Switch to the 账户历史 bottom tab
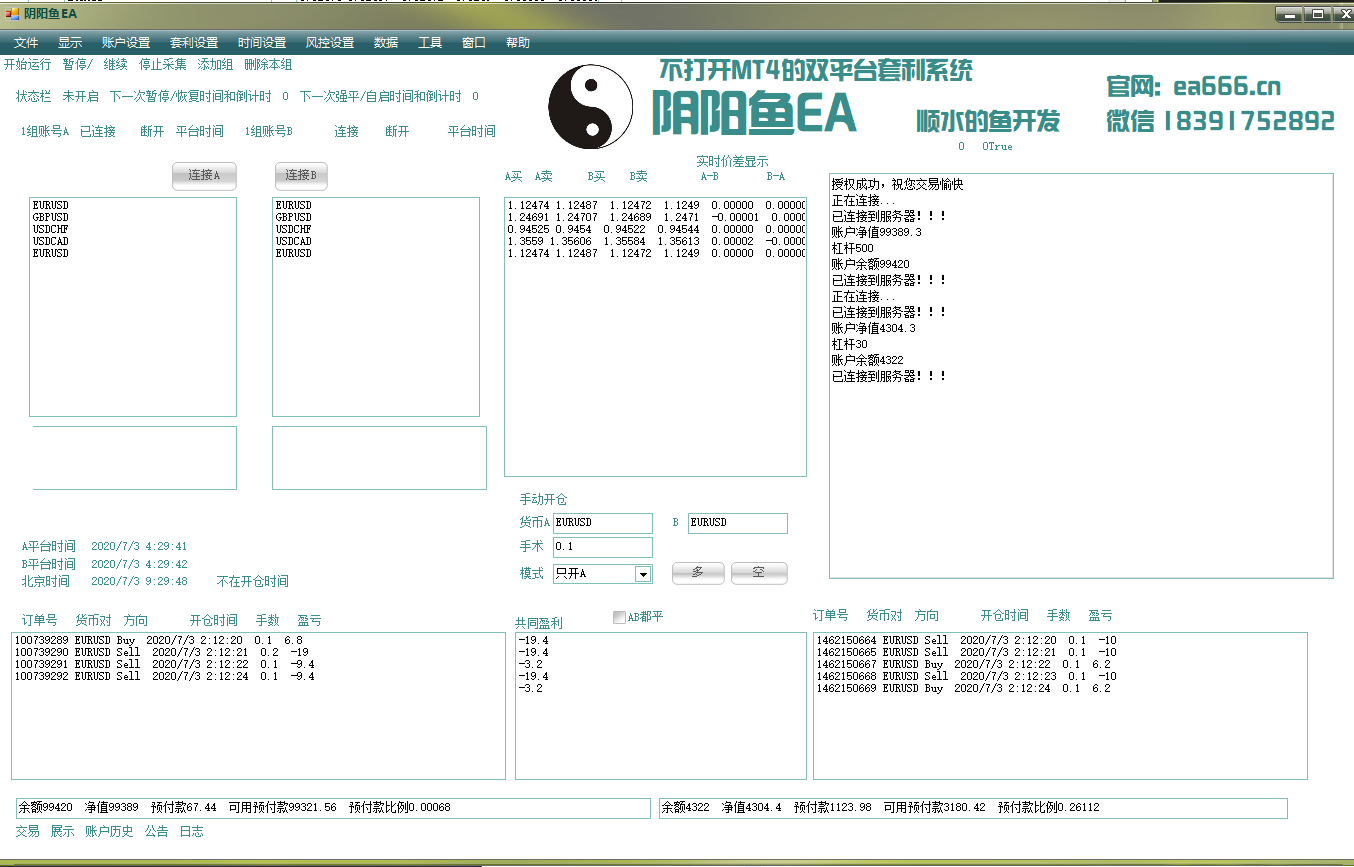 coord(109,831)
